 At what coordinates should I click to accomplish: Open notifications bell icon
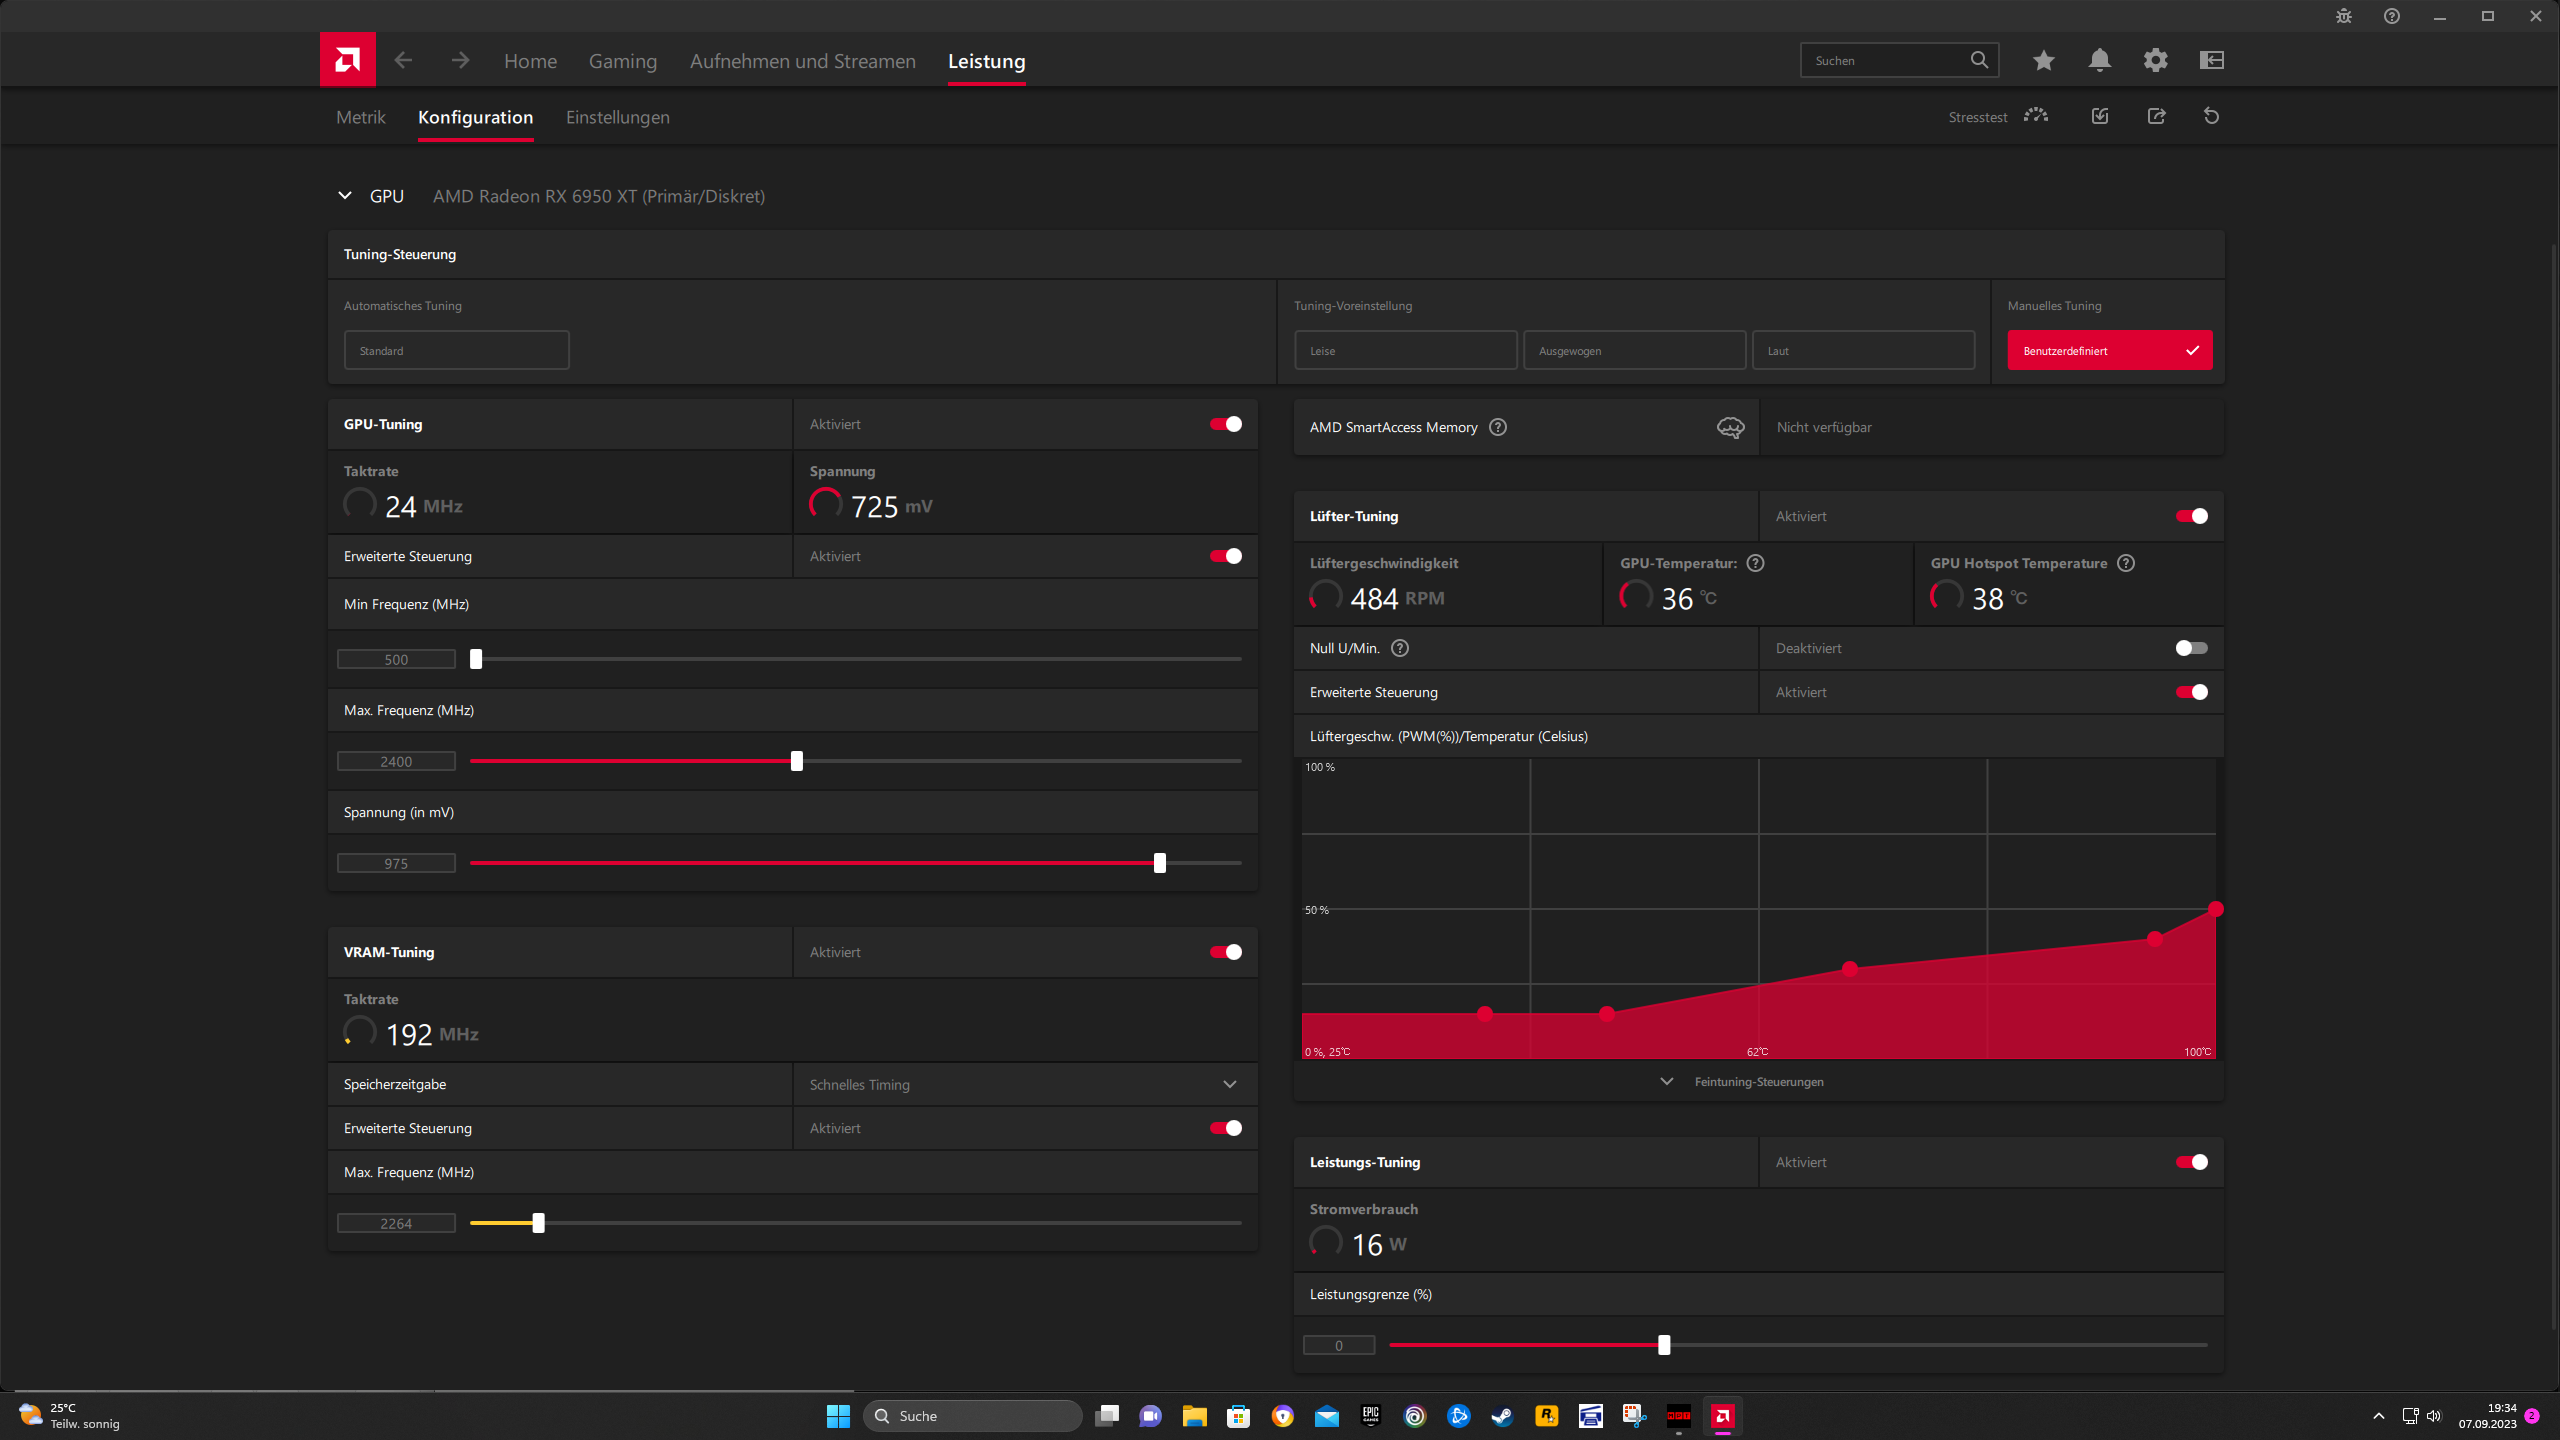click(2099, 60)
